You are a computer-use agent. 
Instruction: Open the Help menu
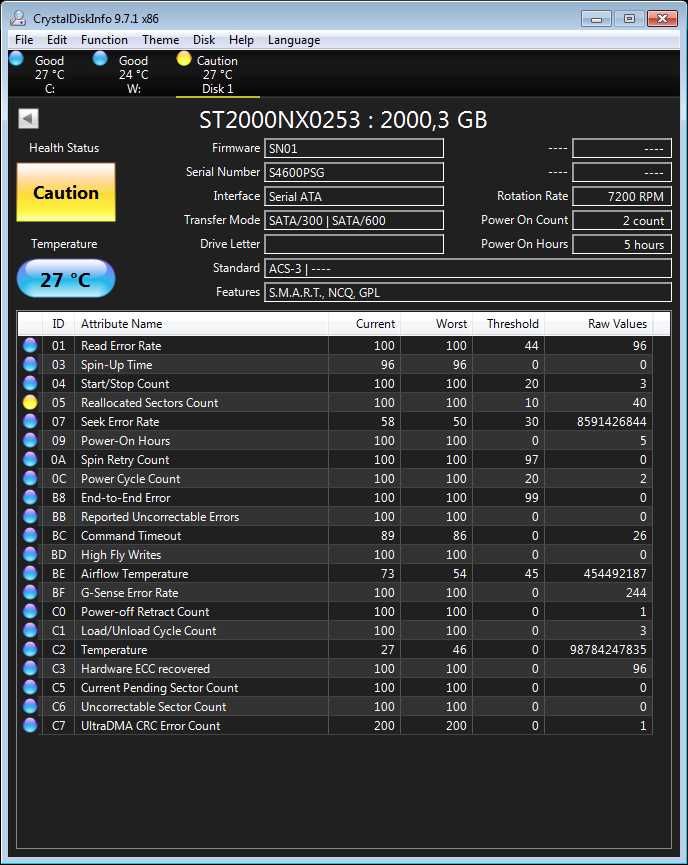point(241,40)
